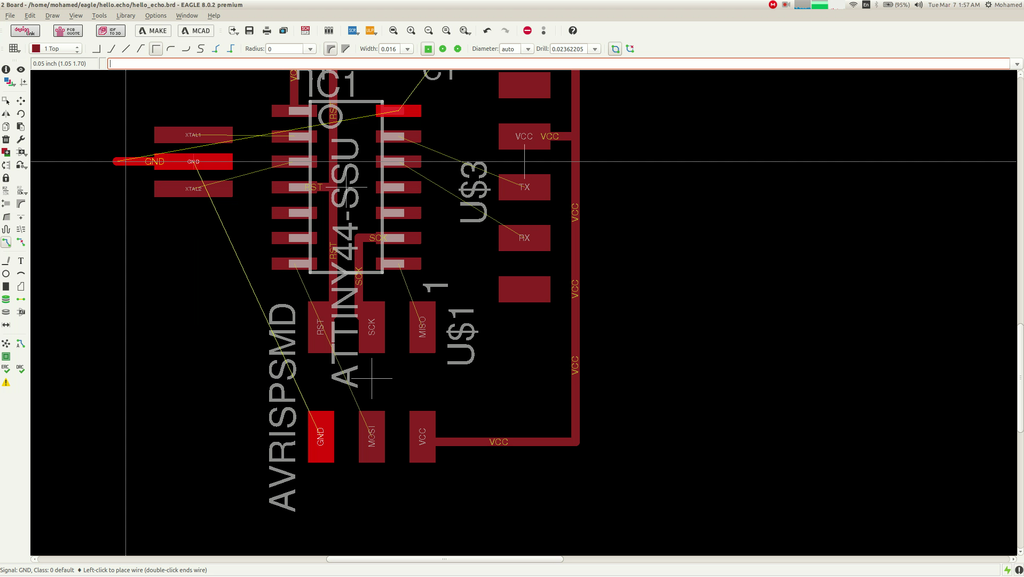Select the square via shape

[428, 49]
